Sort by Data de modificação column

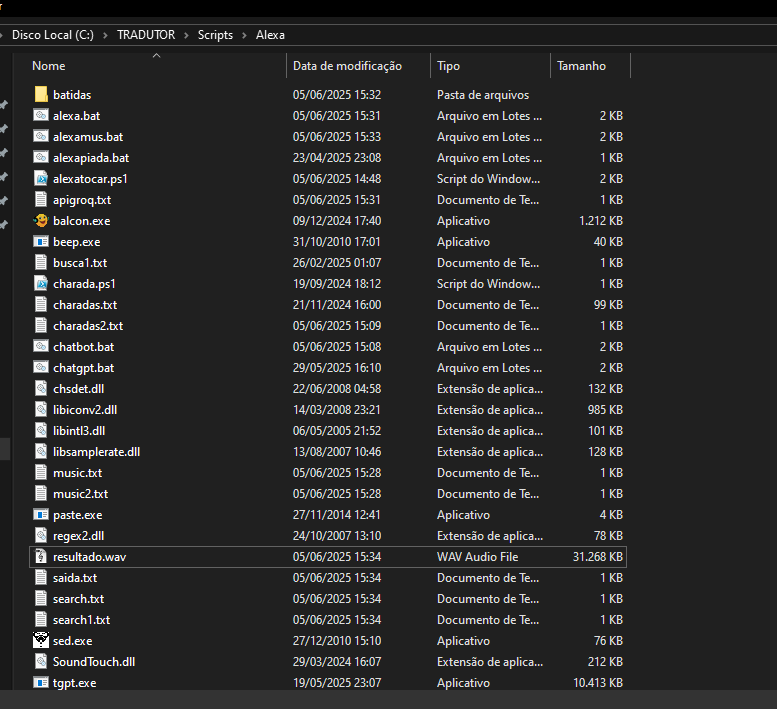347,66
